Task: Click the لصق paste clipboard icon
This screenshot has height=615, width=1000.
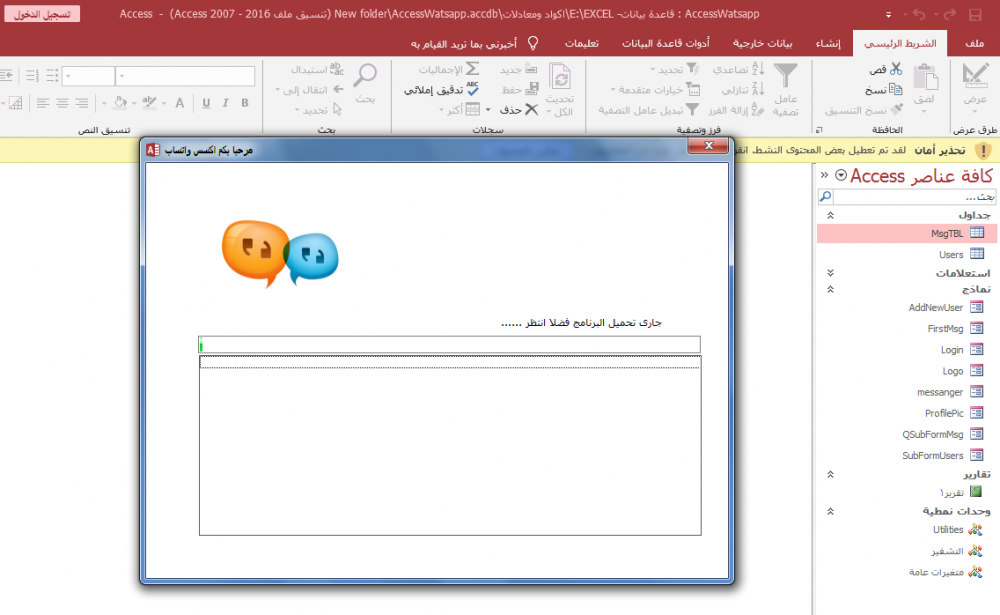Action: pyautogui.click(x=925, y=78)
